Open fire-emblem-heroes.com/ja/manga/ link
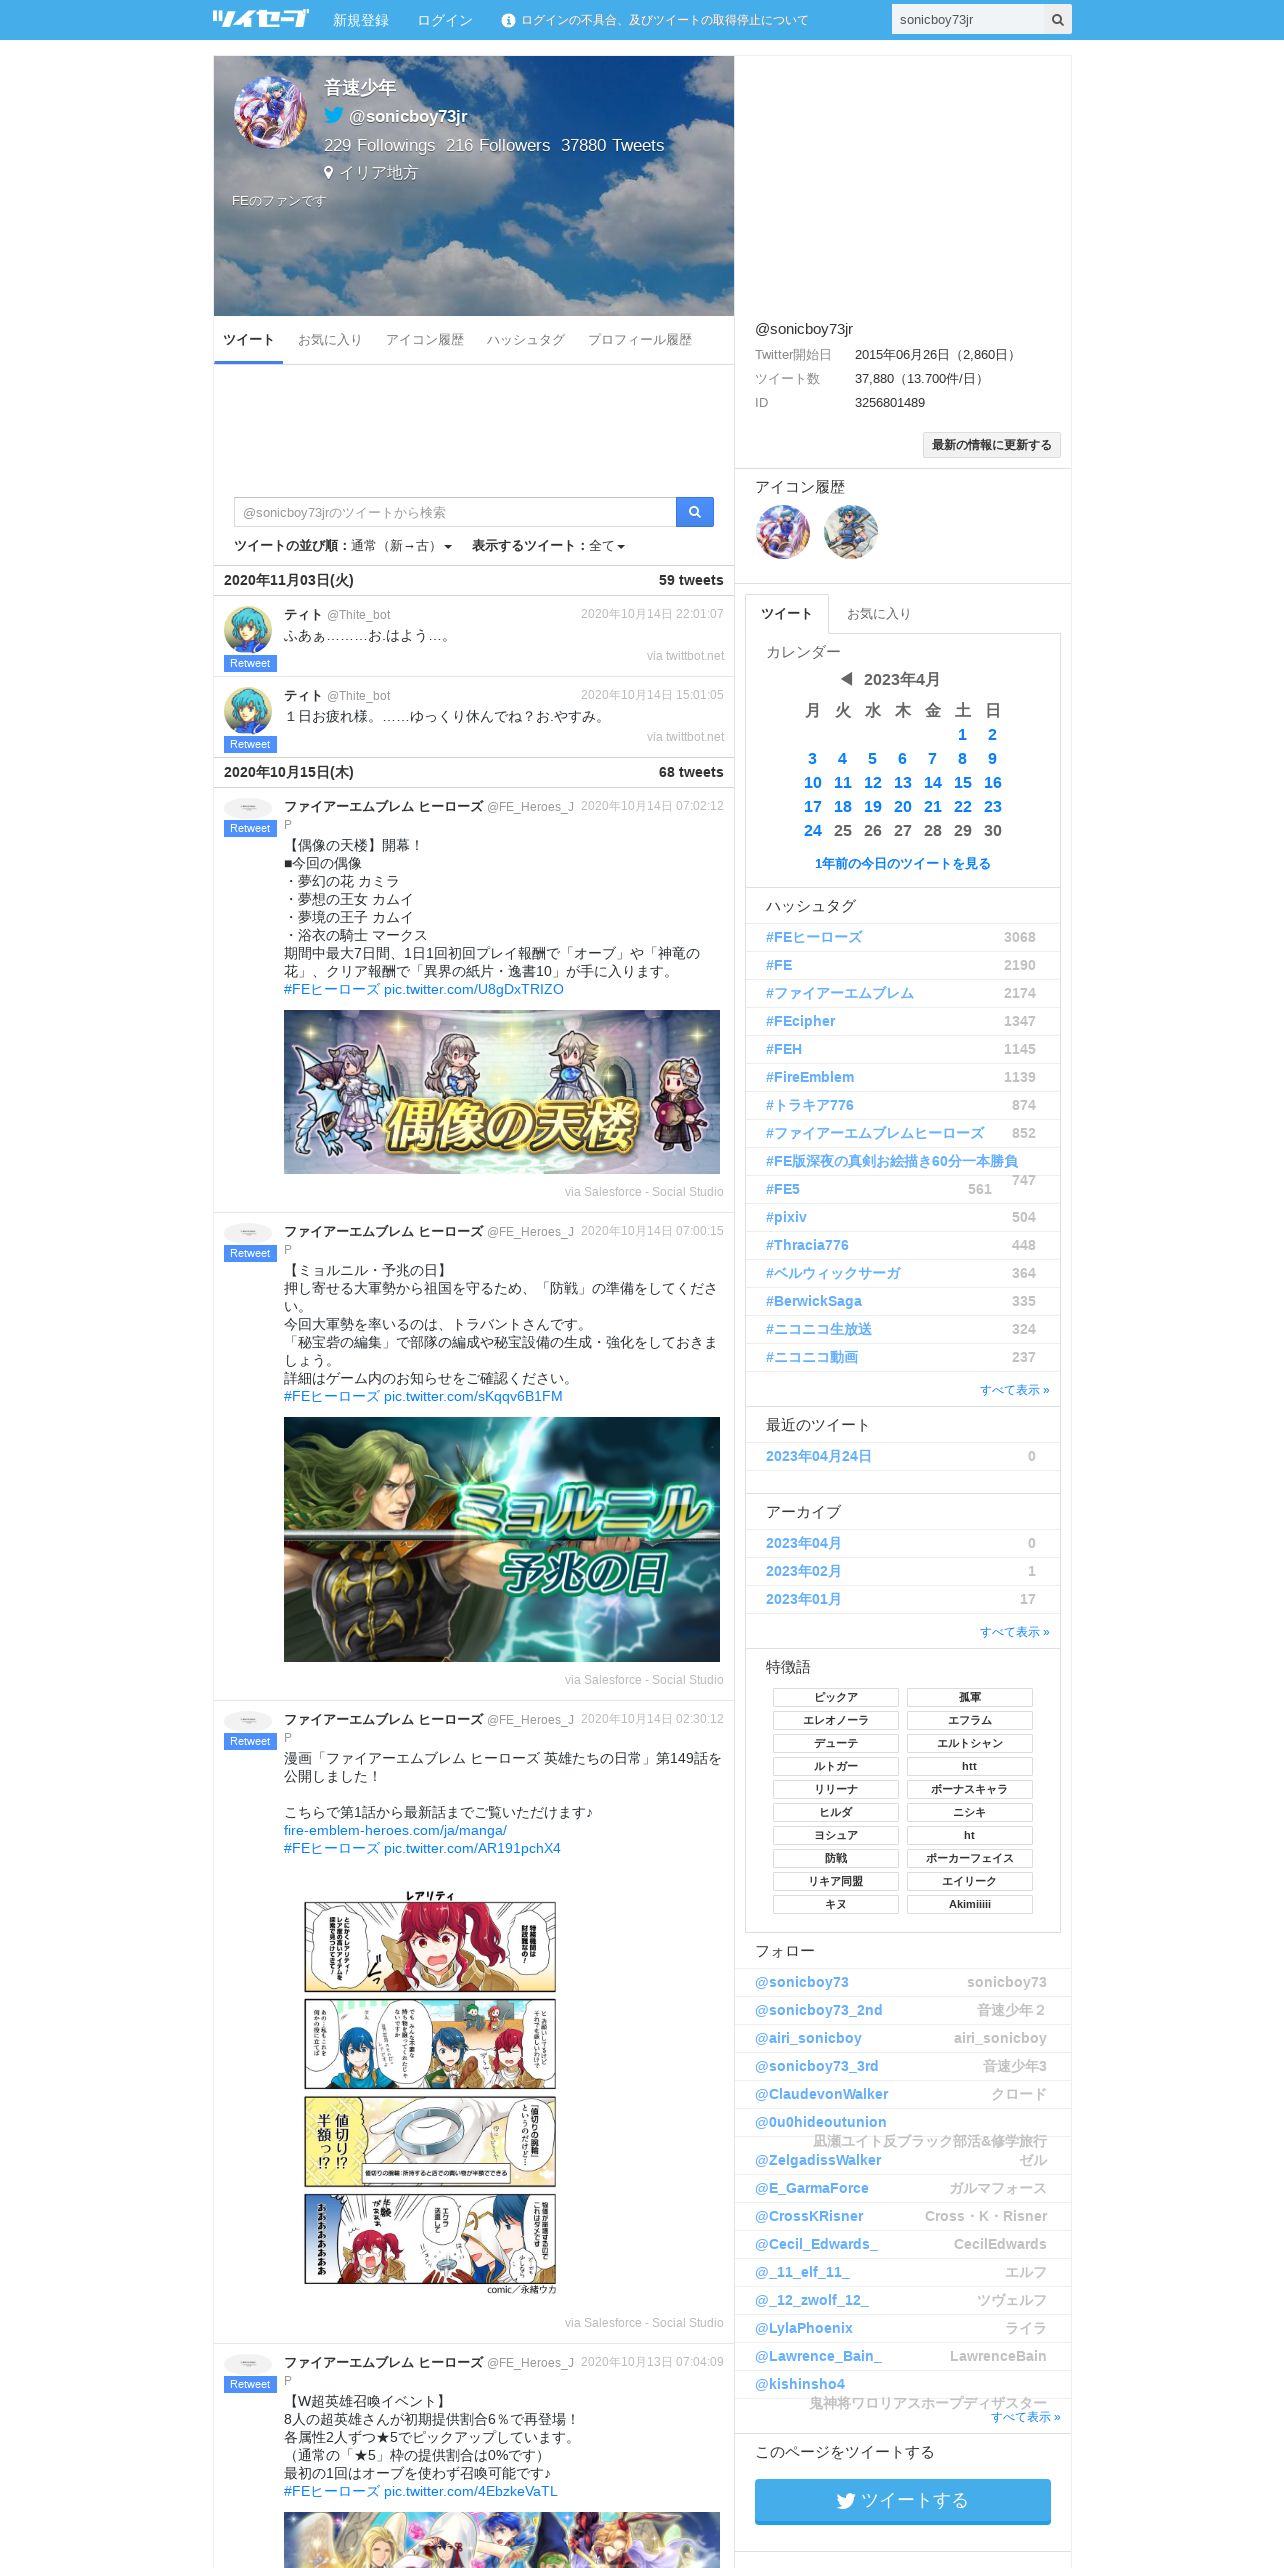This screenshot has width=1284, height=2568. pyautogui.click(x=395, y=1830)
